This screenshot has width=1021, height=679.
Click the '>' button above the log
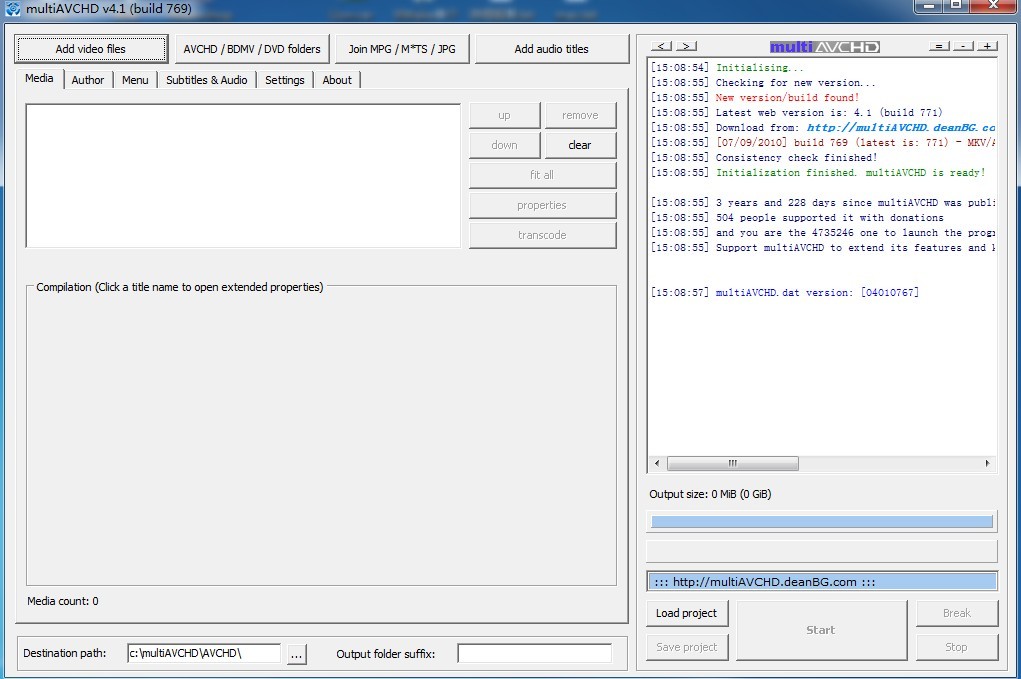point(686,47)
